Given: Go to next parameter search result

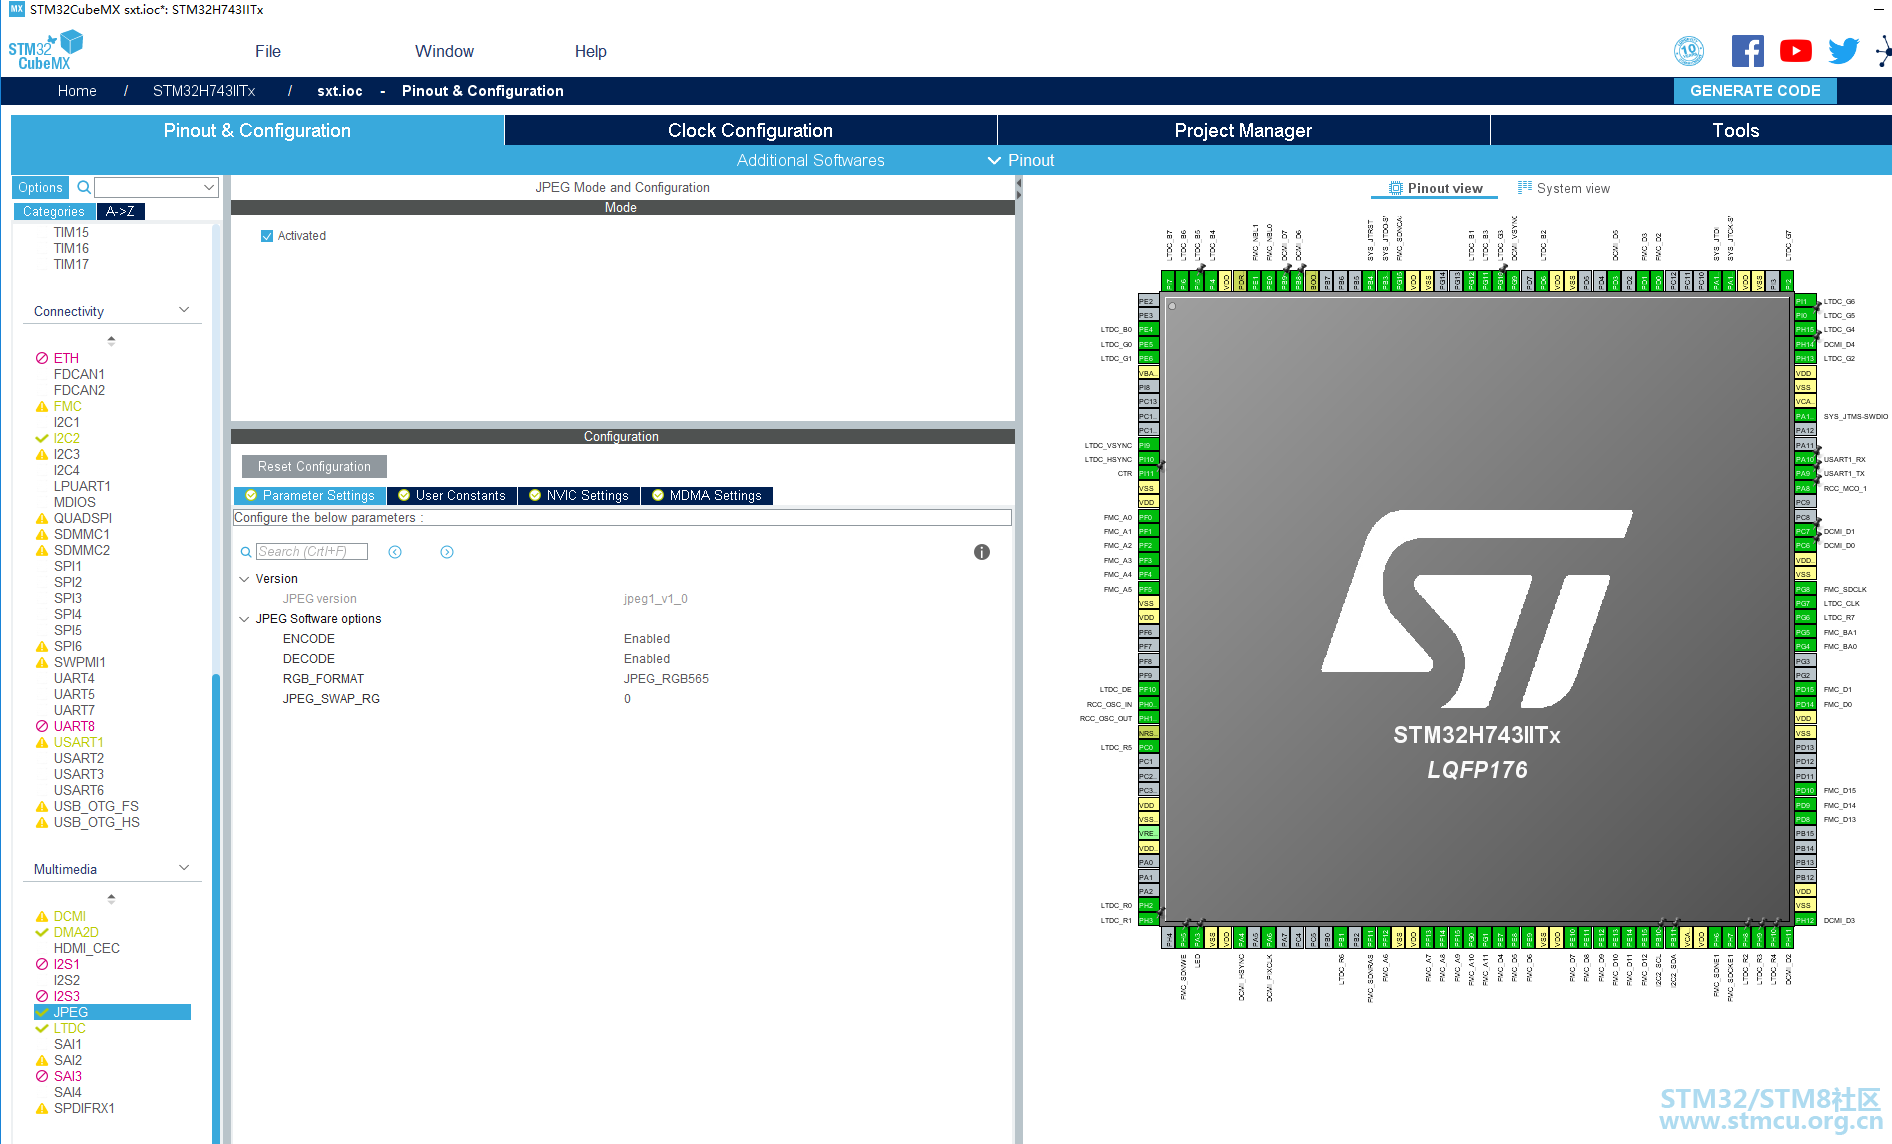Looking at the screenshot, I should (447, 552).
